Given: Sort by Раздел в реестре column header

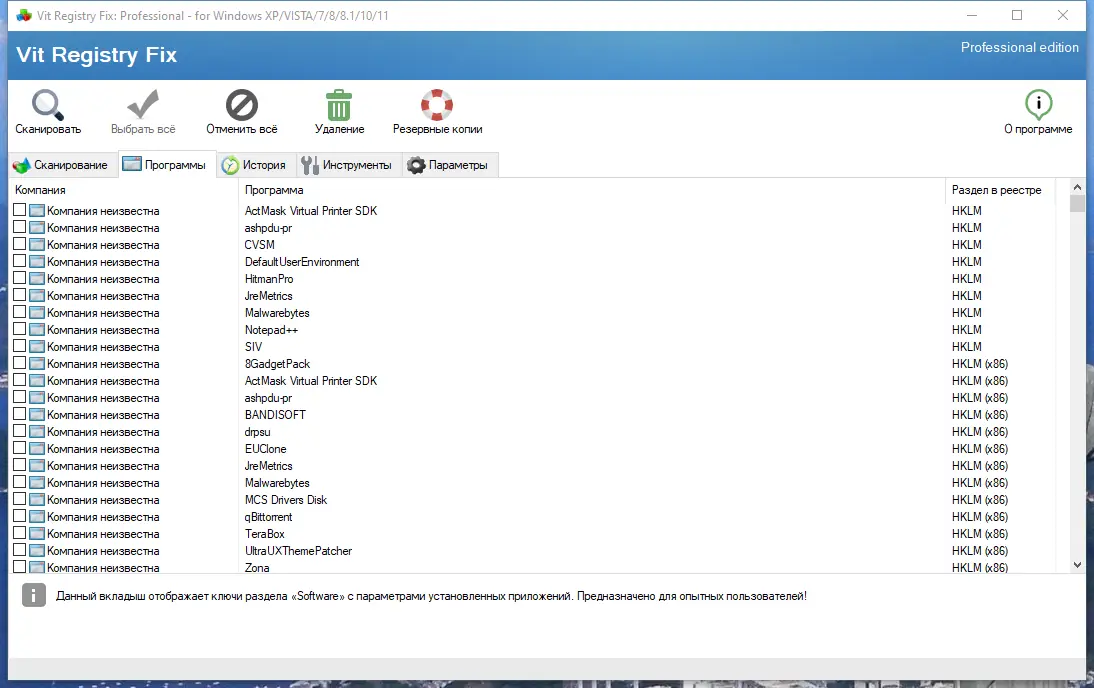Looking at the screenshot, I should pyautogui.click(x=1000, y=190).
